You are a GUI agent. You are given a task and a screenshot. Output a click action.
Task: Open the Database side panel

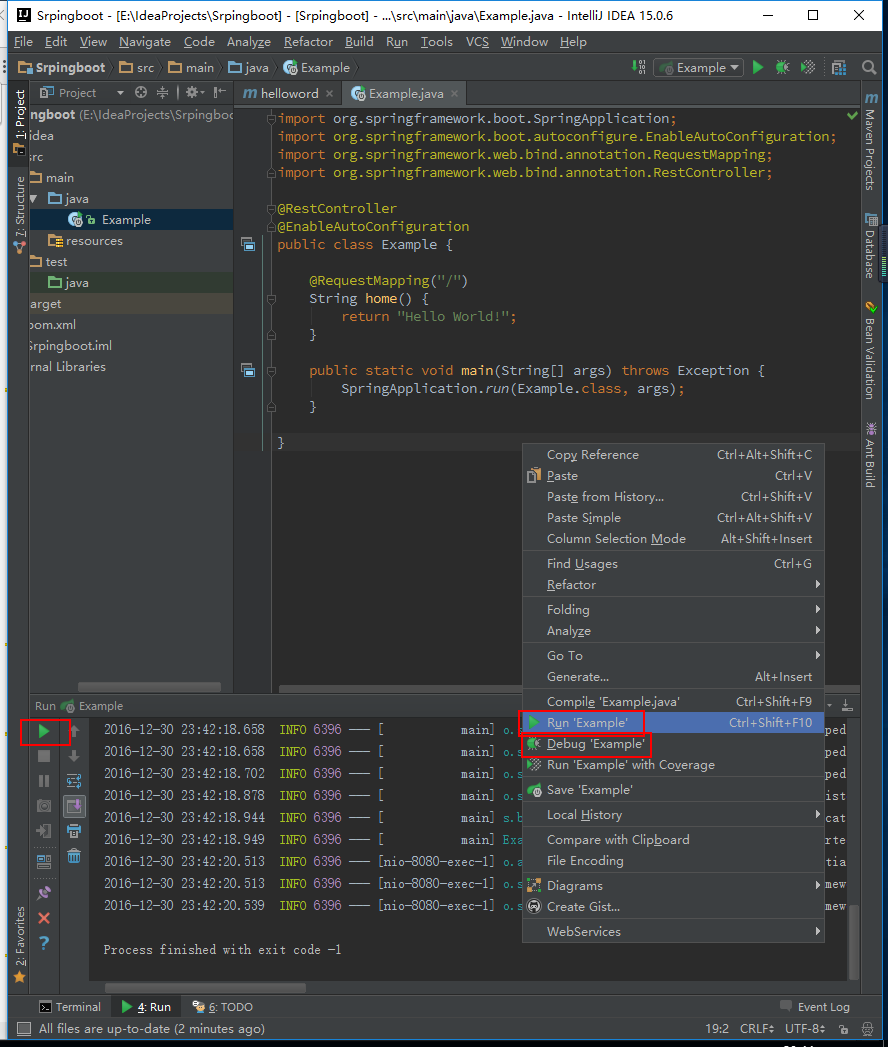[870, 246]
